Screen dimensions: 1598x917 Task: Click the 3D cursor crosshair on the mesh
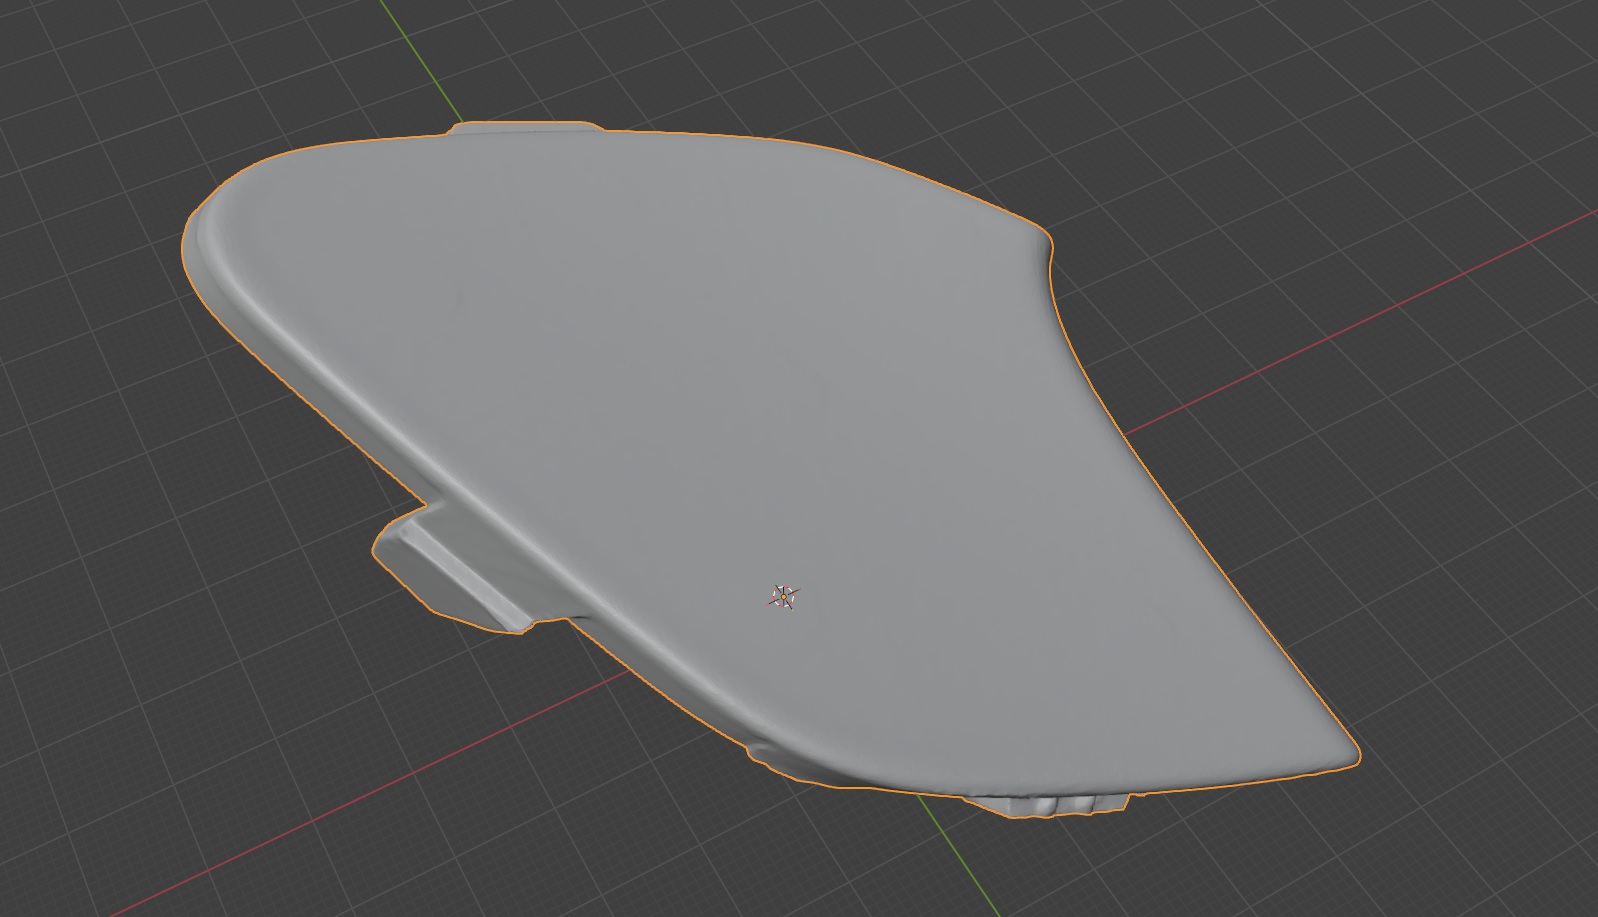point(784,597)
